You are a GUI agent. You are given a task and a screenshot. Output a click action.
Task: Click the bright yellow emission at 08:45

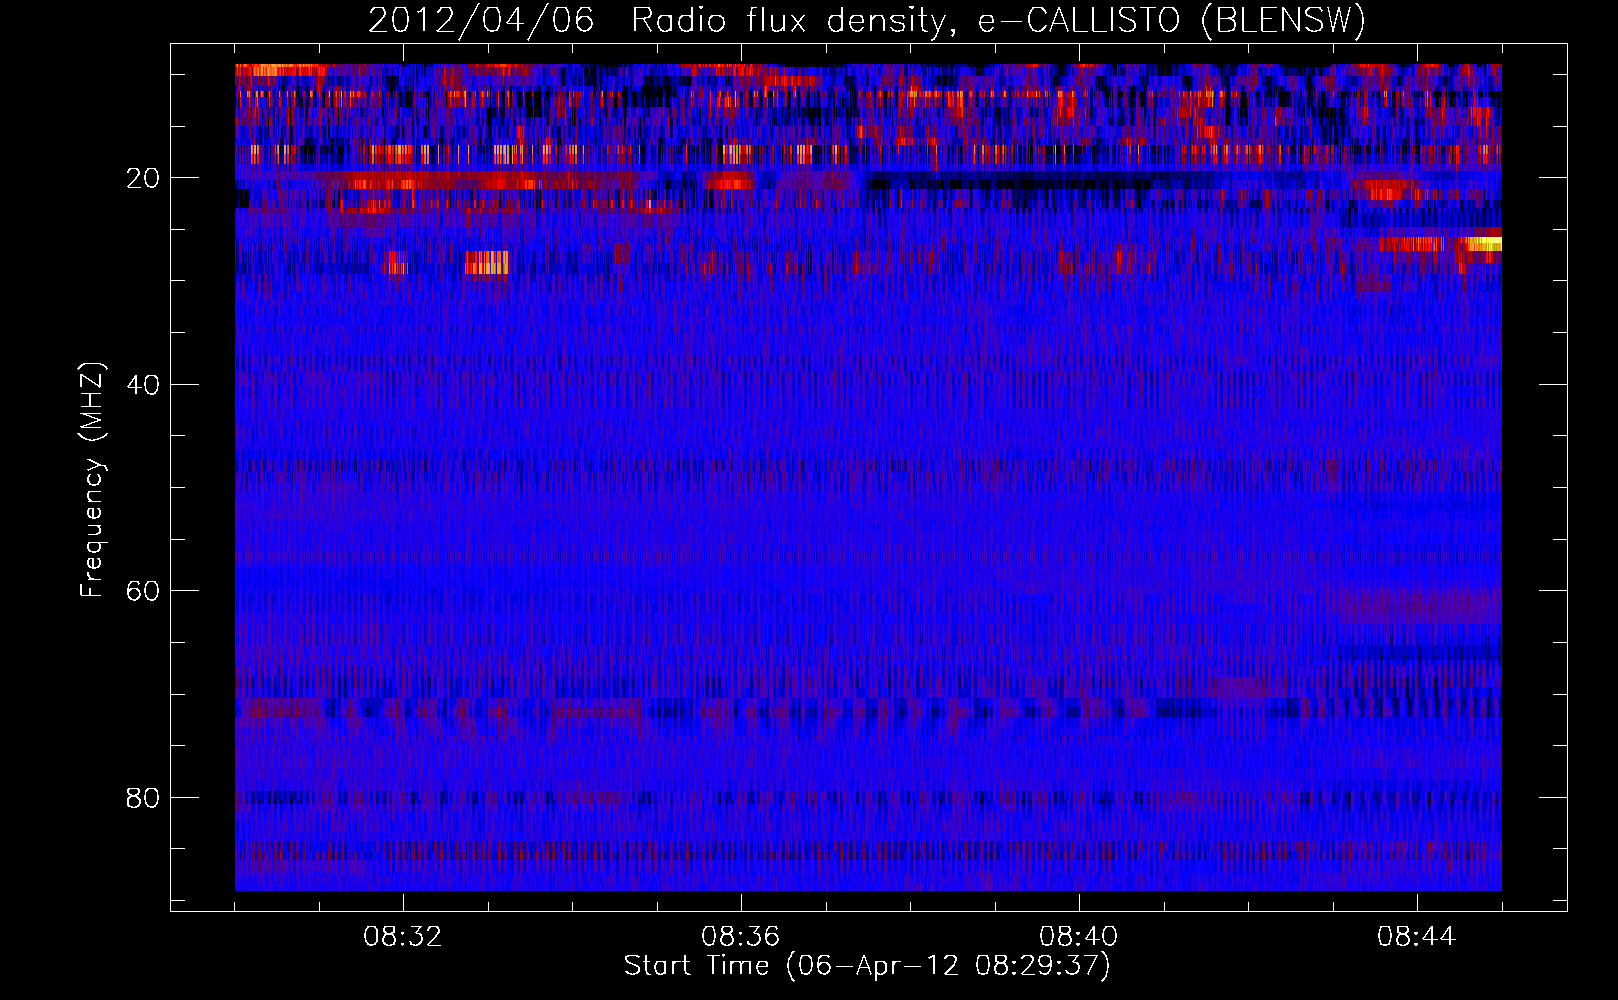click(1483, 244)
